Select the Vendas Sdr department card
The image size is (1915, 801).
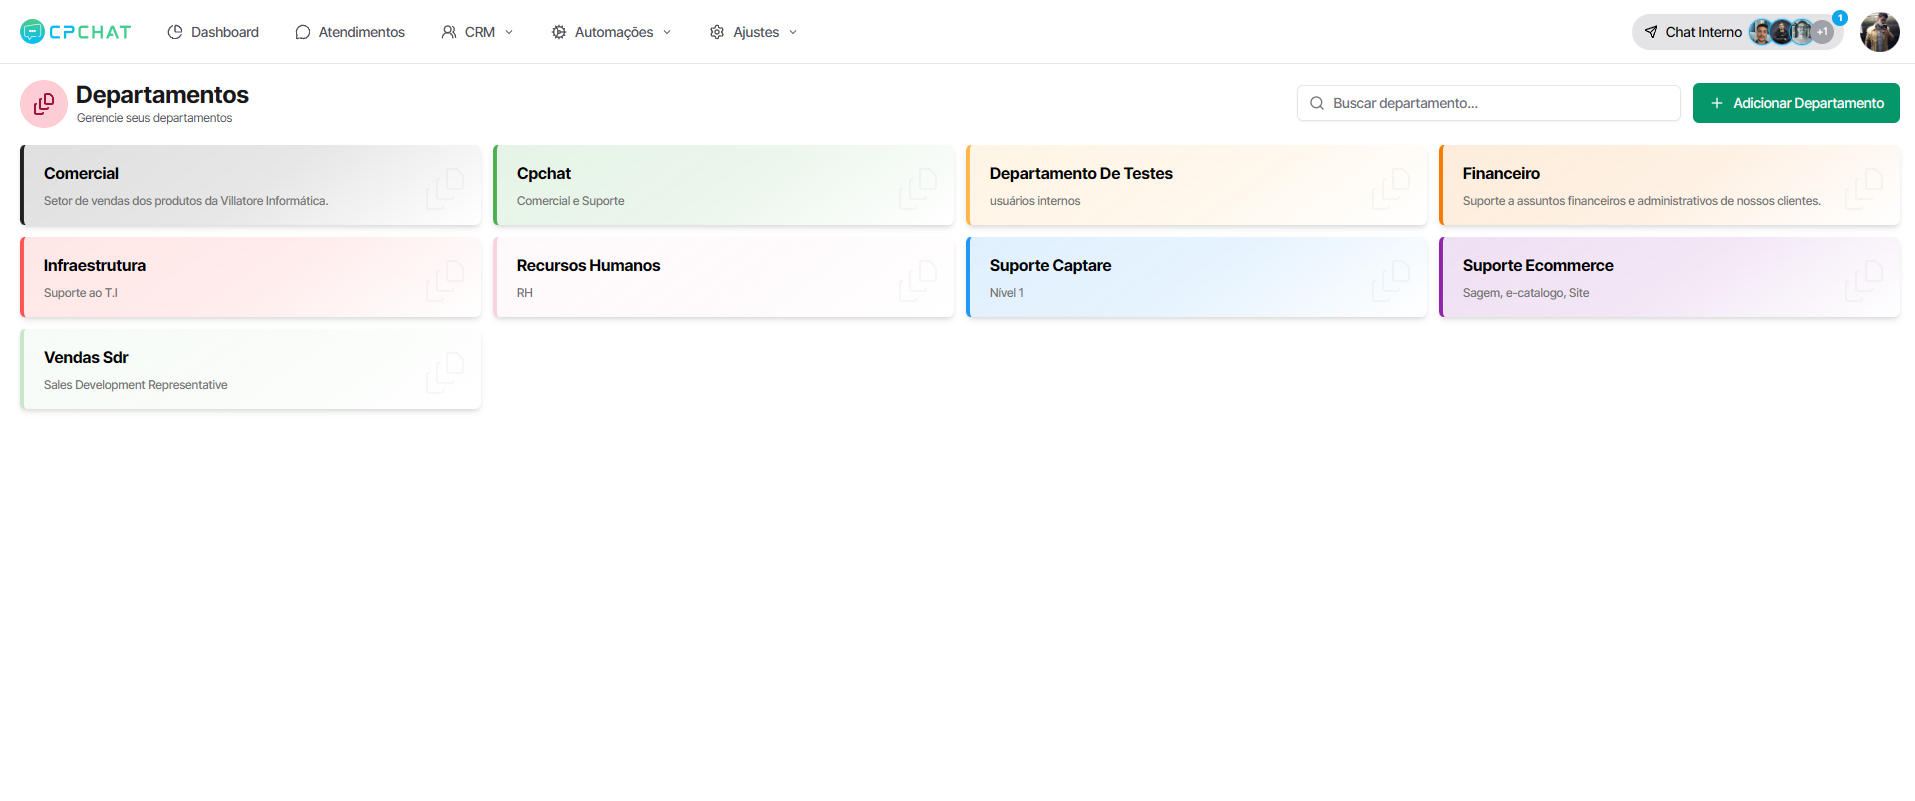(x=250, y=369)
